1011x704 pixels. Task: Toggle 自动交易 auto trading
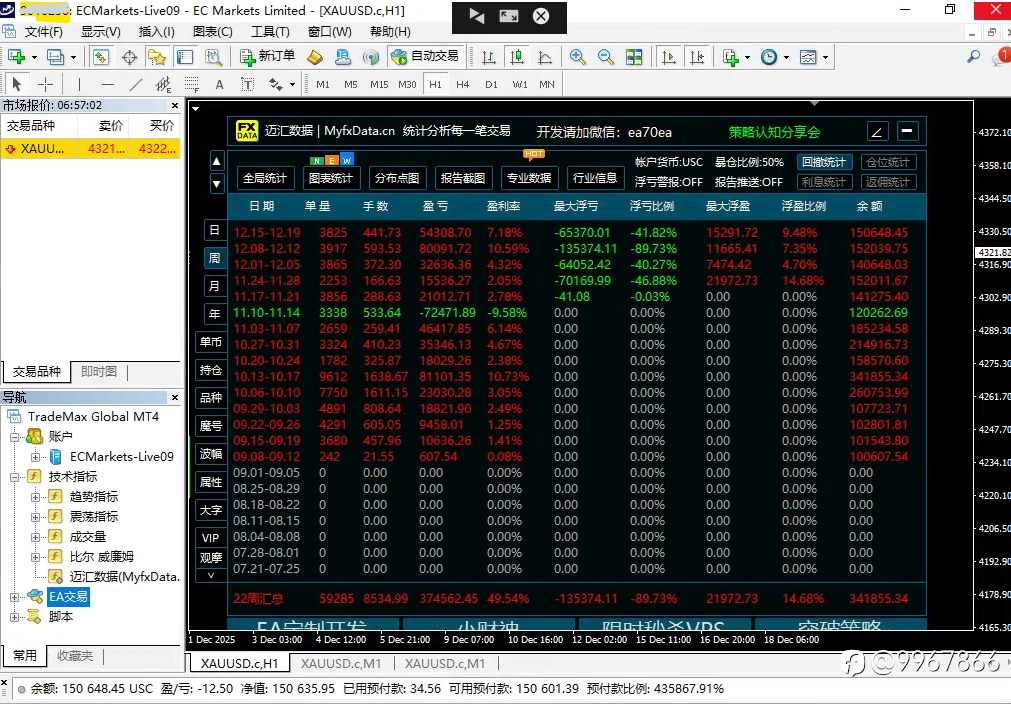click(x=426, y=57)
